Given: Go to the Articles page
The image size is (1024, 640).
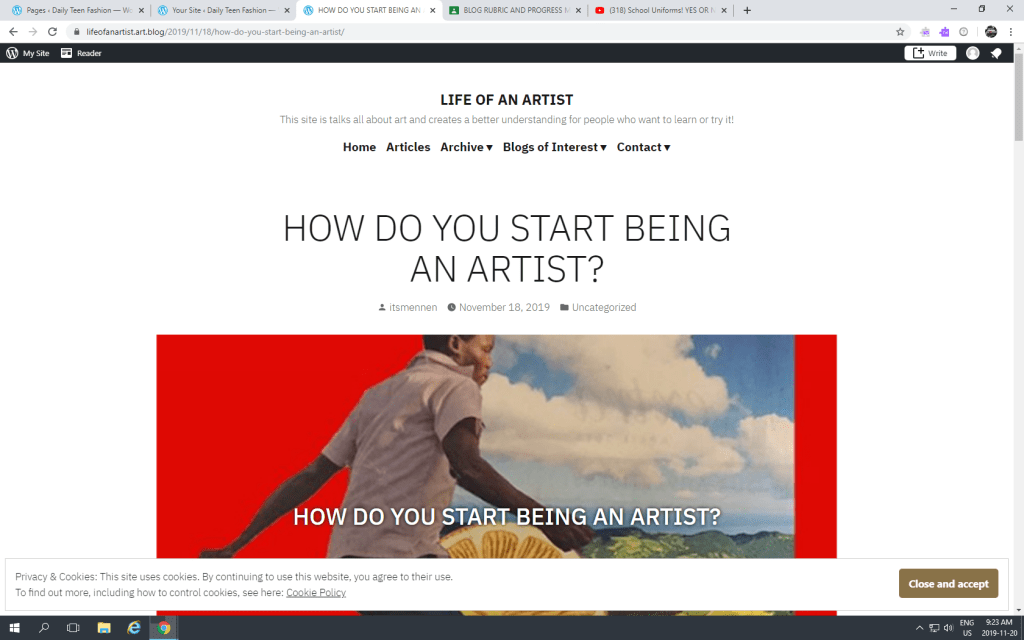Looking at the screenshot, I should (x=408, y=147).
